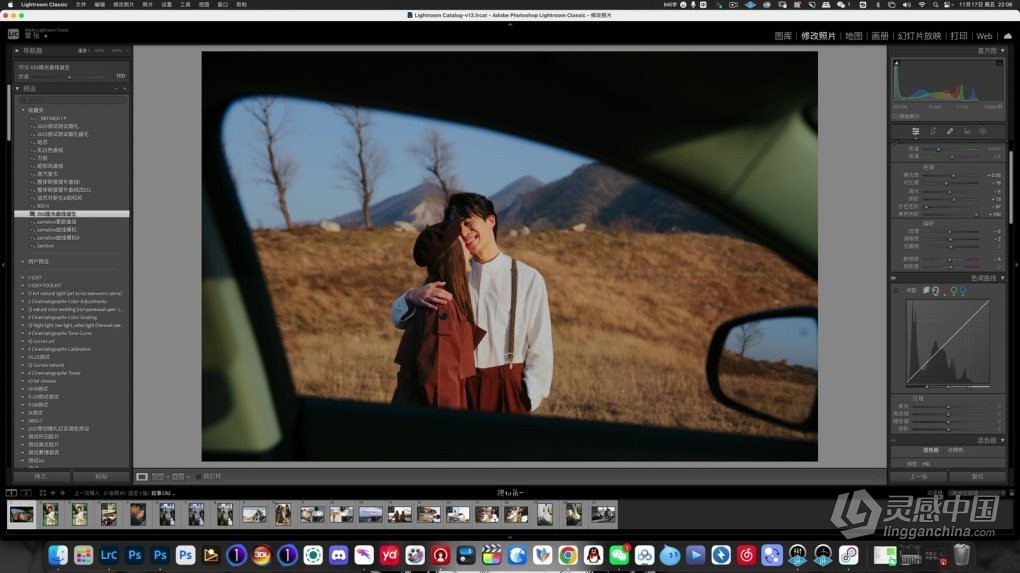Open the Edit (basic adjustments) tool icon
Screen dimensions: 1020x573
tap(915, 131)
